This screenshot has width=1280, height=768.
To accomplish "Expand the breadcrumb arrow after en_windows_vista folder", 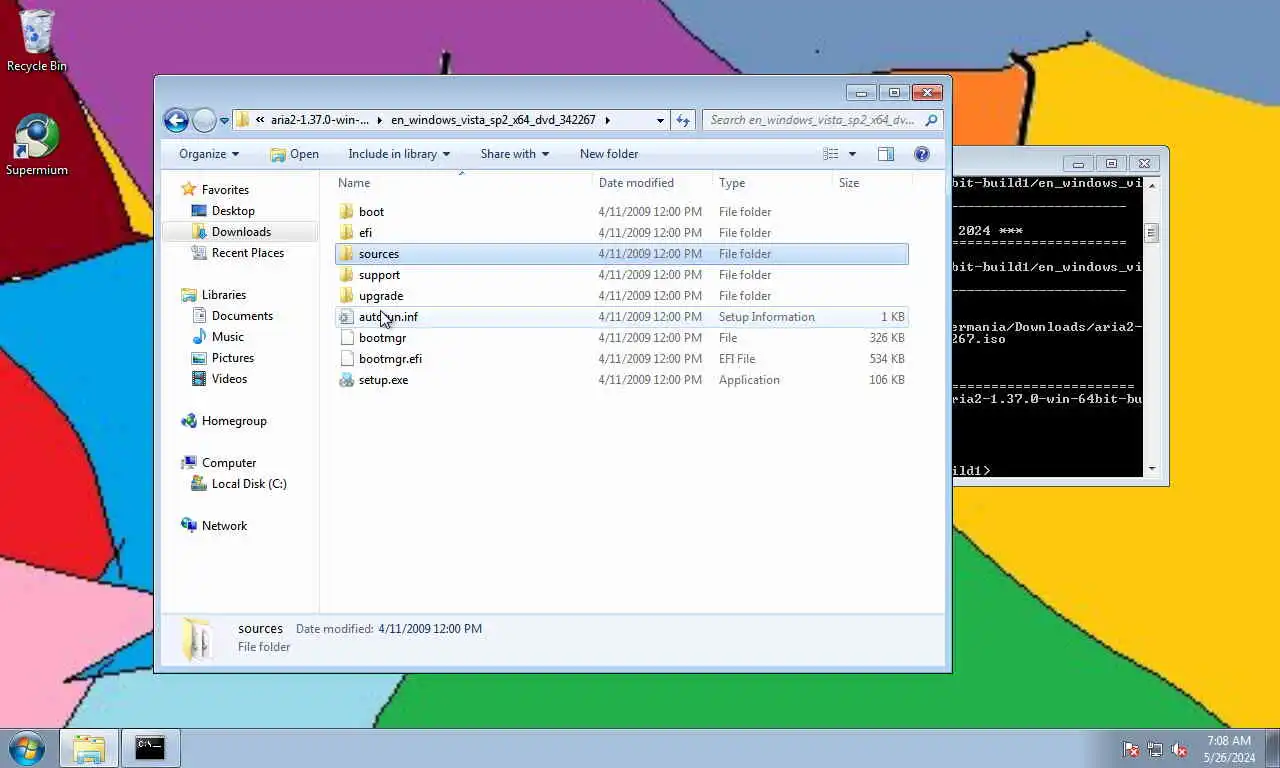I will click(x=607, y=120).
